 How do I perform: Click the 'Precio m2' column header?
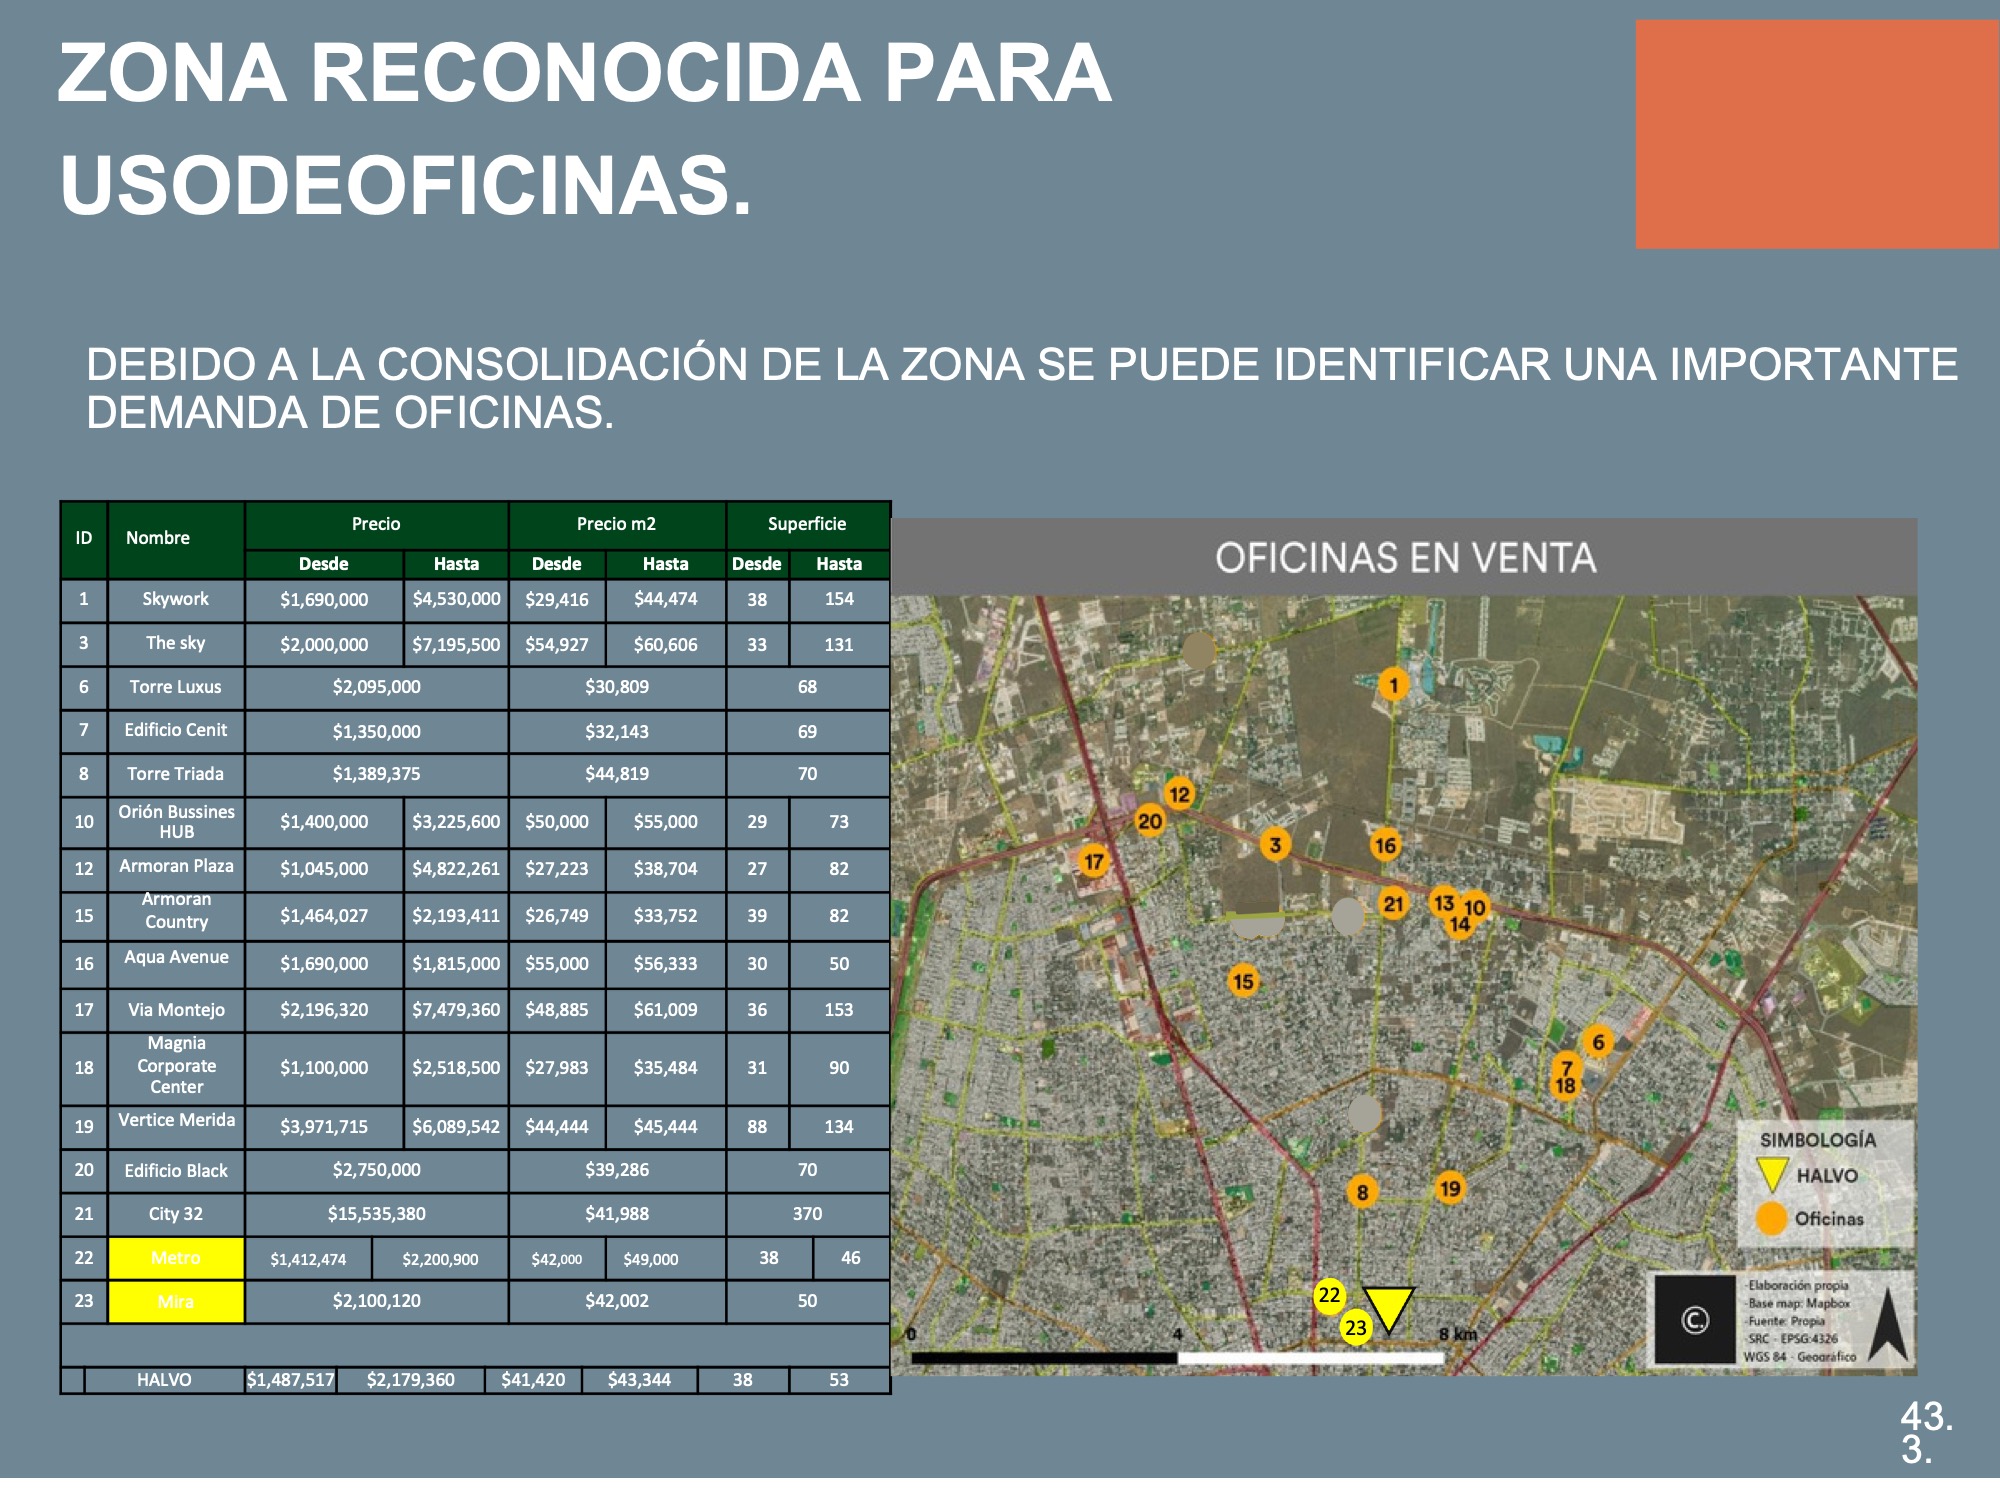[x=617, y=525]
